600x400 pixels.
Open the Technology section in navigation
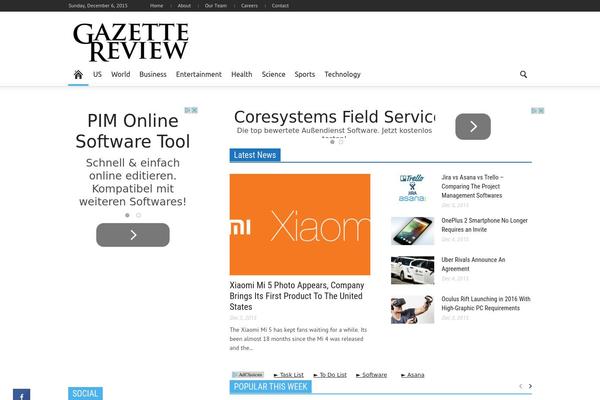[x=342, y=74]
